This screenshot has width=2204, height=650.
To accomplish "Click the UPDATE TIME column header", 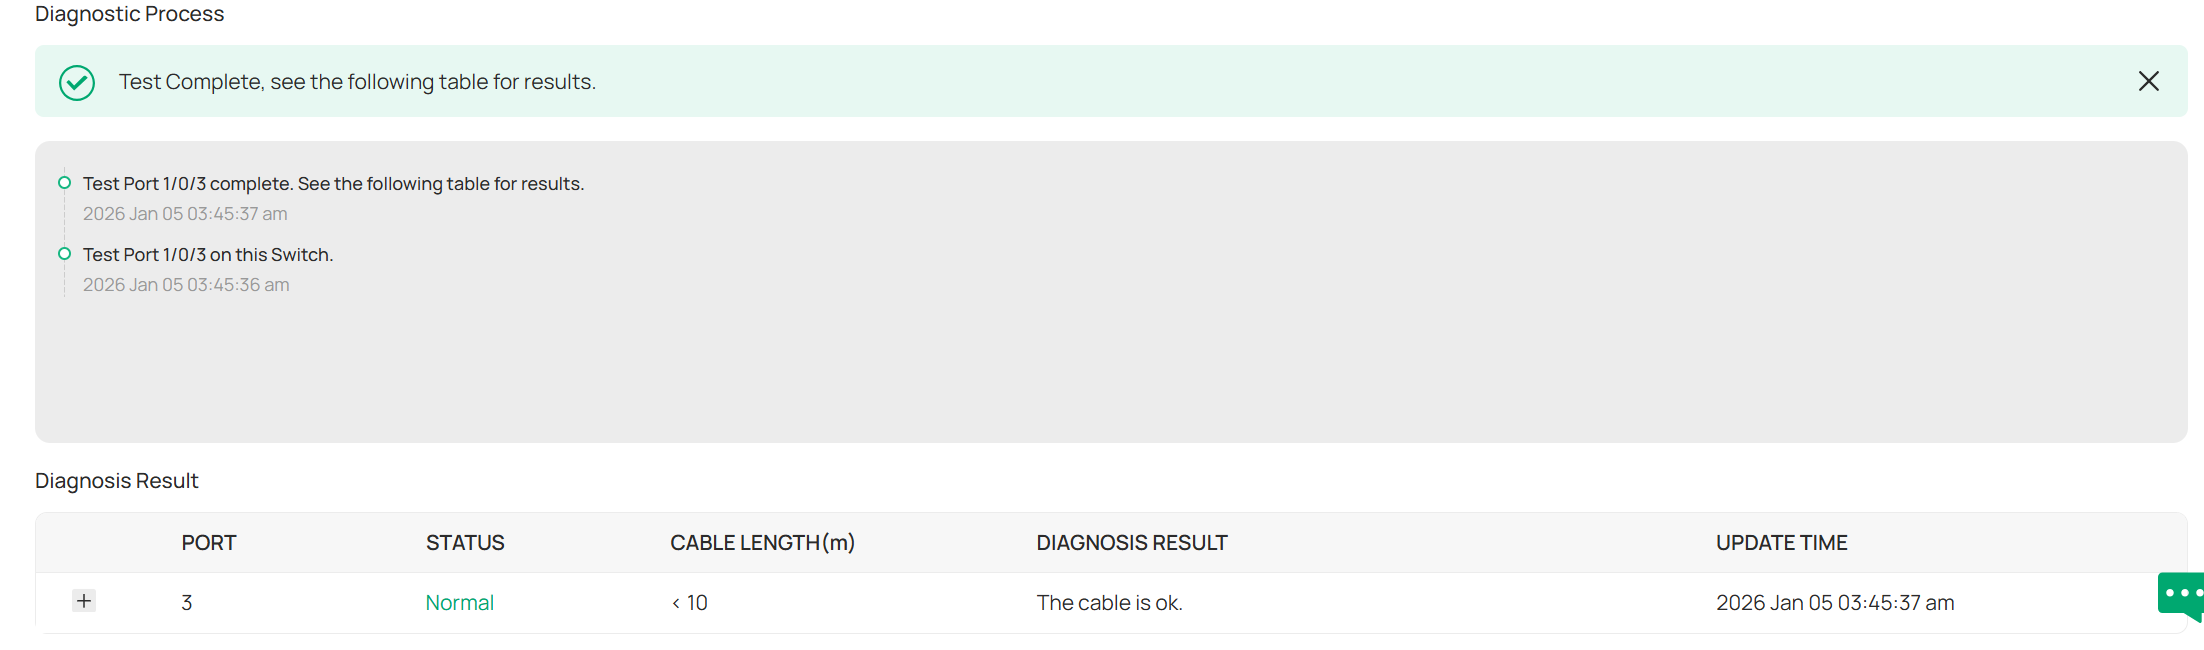I will pos(1781,542).
